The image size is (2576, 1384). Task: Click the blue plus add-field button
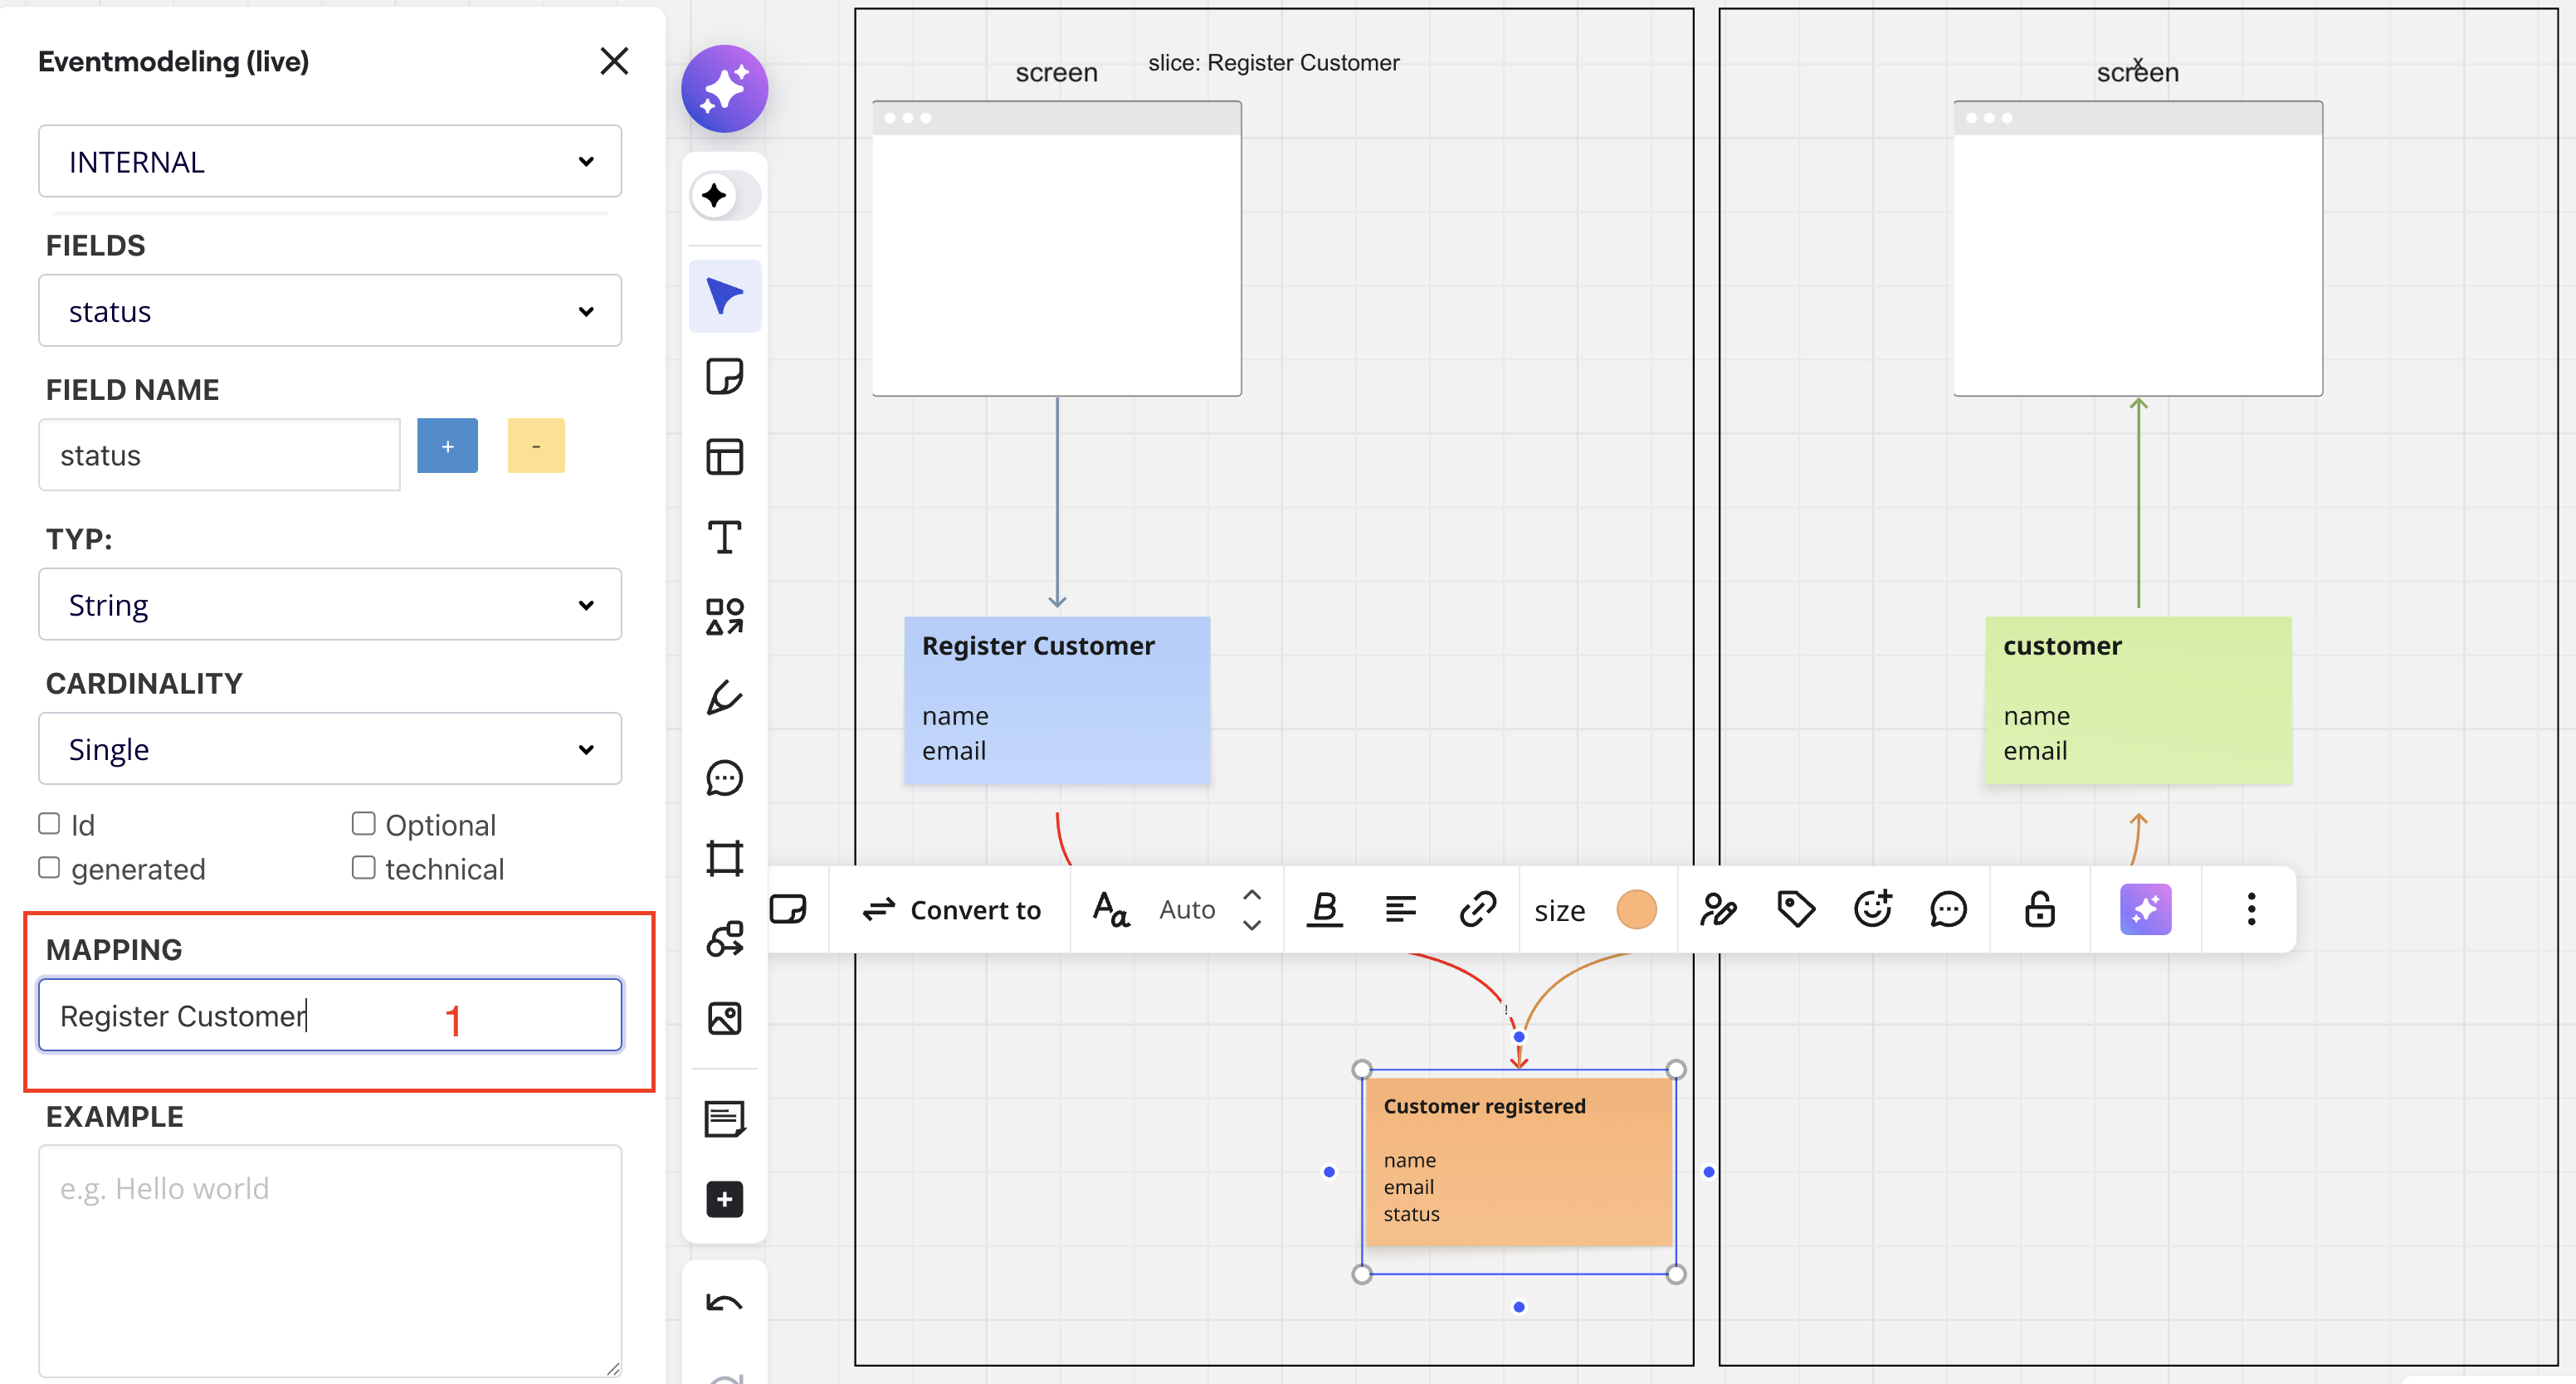(x=447, y=446)
